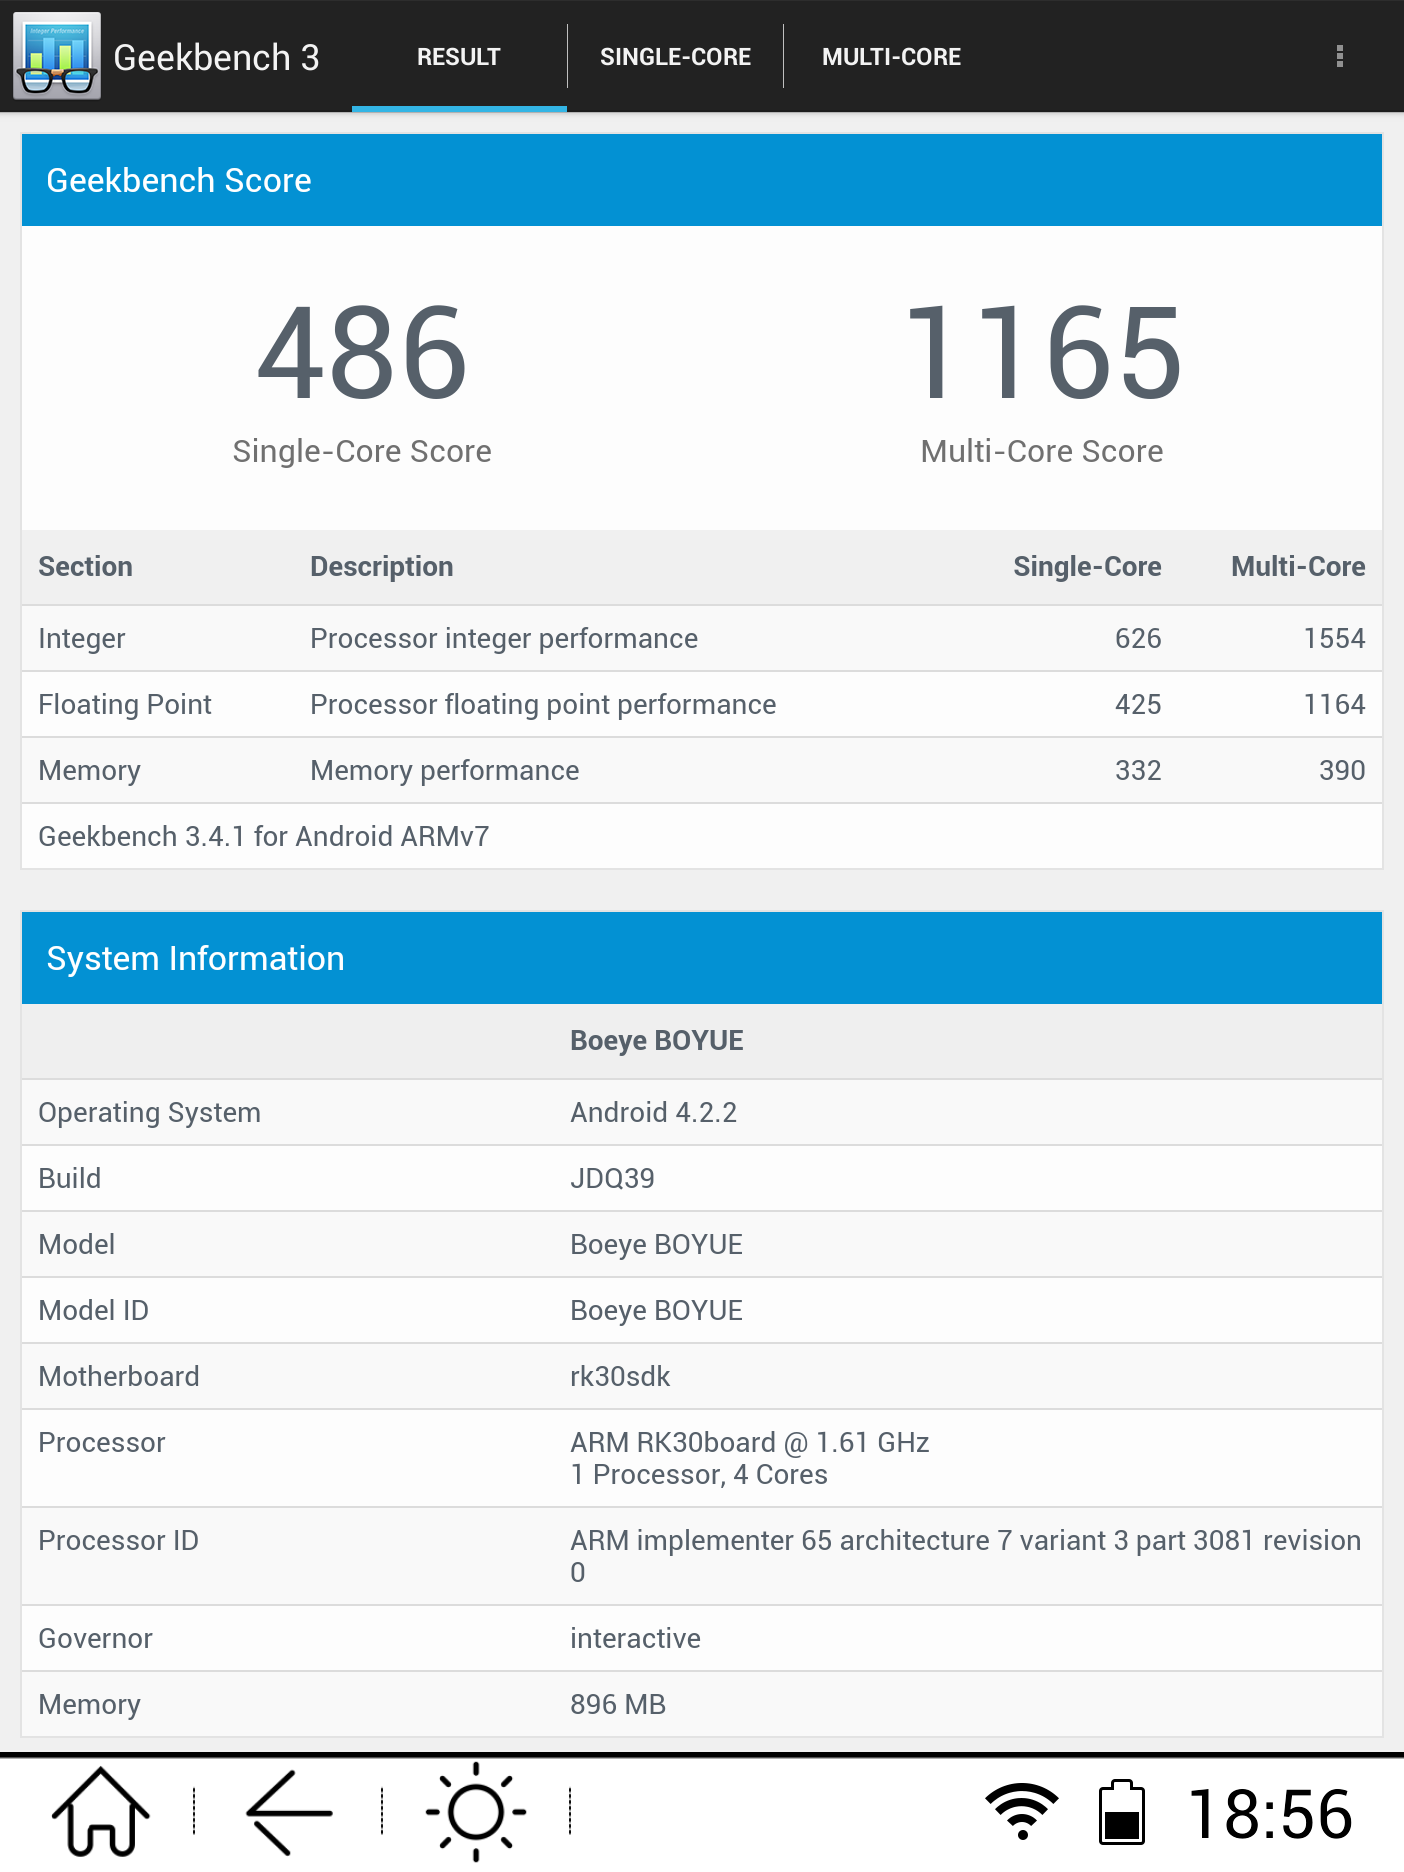
Task: Select the Memory performance row
Action: tap(702, 770)
